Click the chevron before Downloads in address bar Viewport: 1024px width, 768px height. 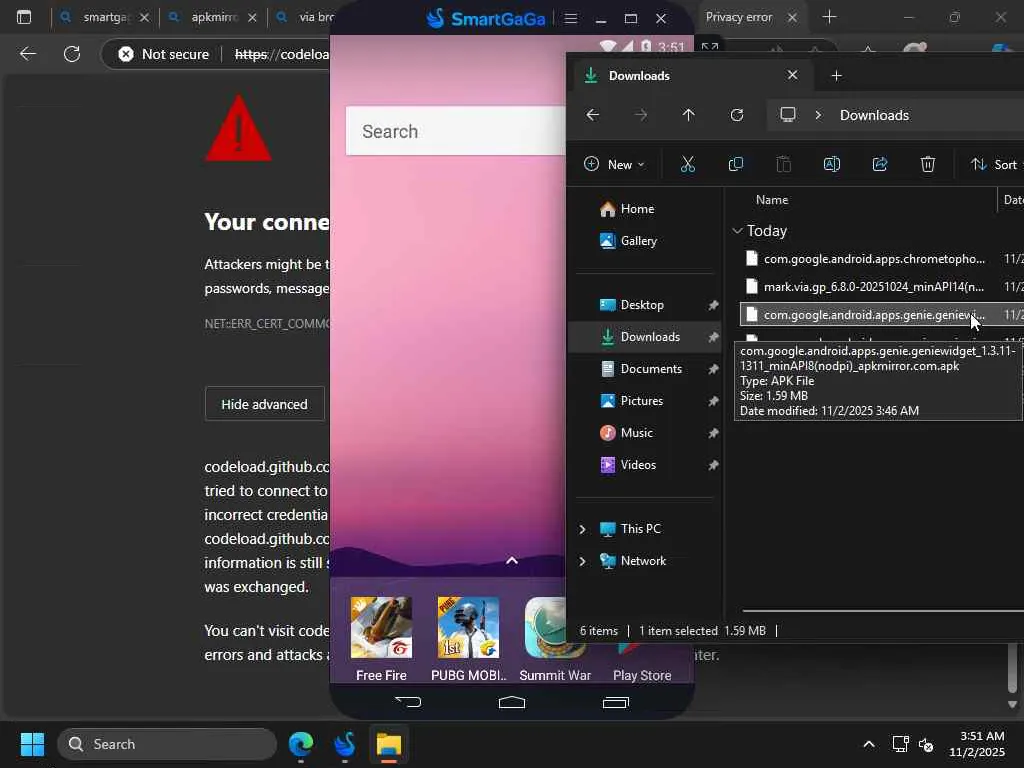818,115
